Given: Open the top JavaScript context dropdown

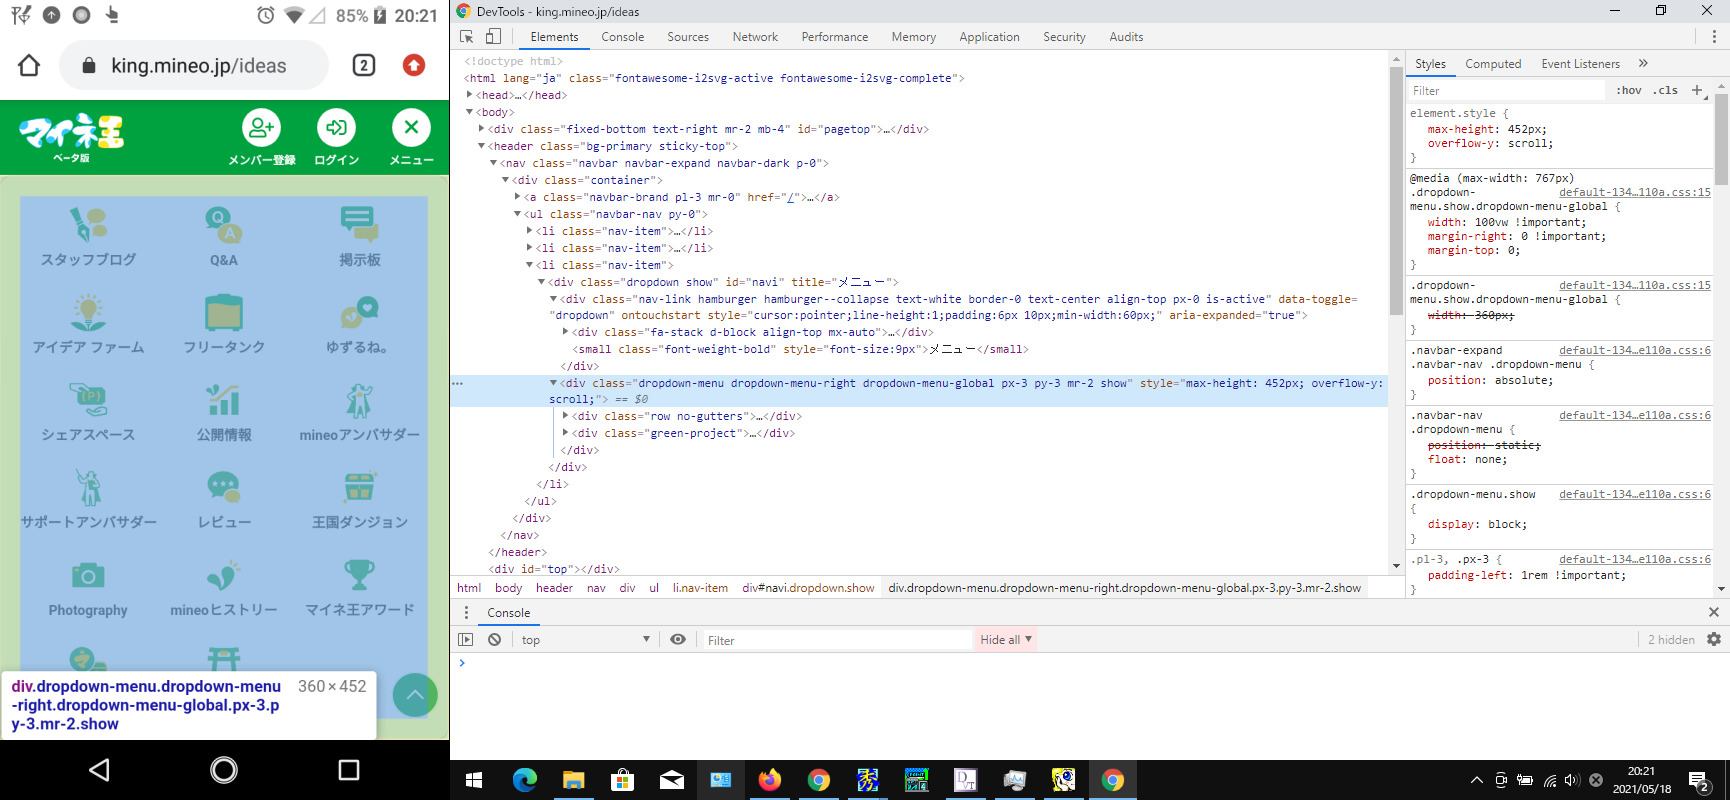Looking at the screenshot, I should coord(585,640).
